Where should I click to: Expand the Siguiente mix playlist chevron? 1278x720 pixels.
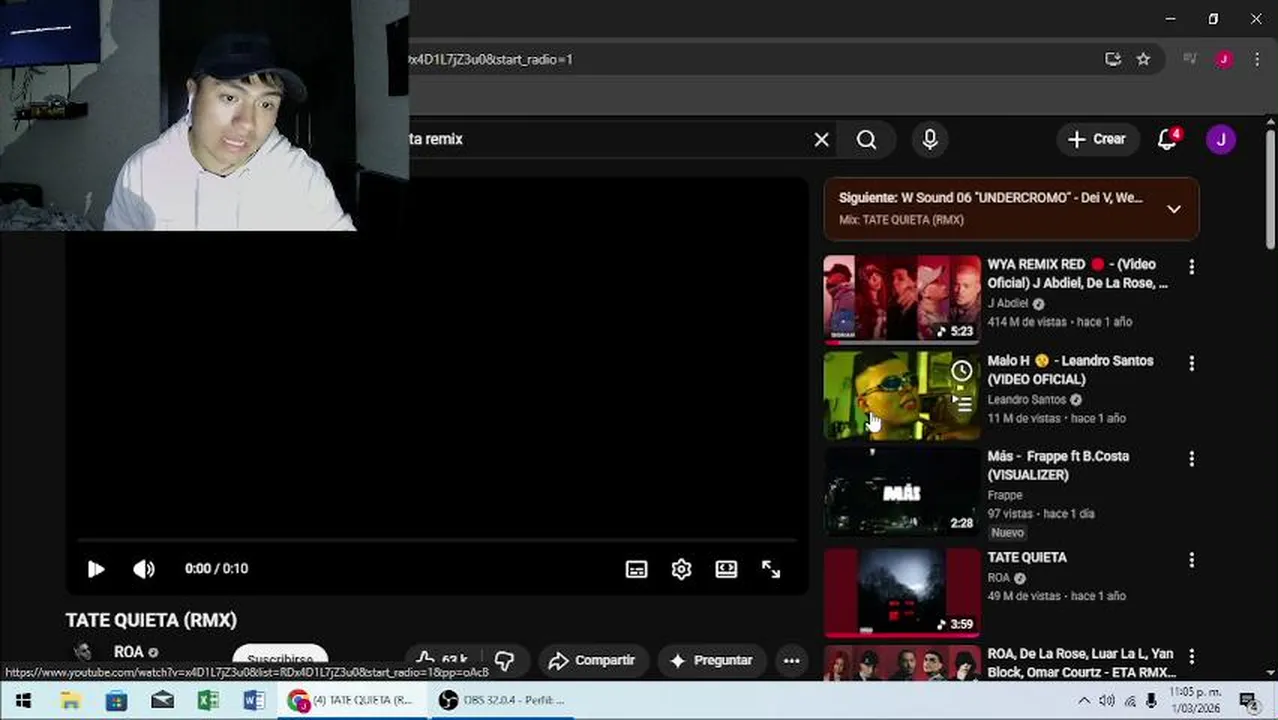1174,209
